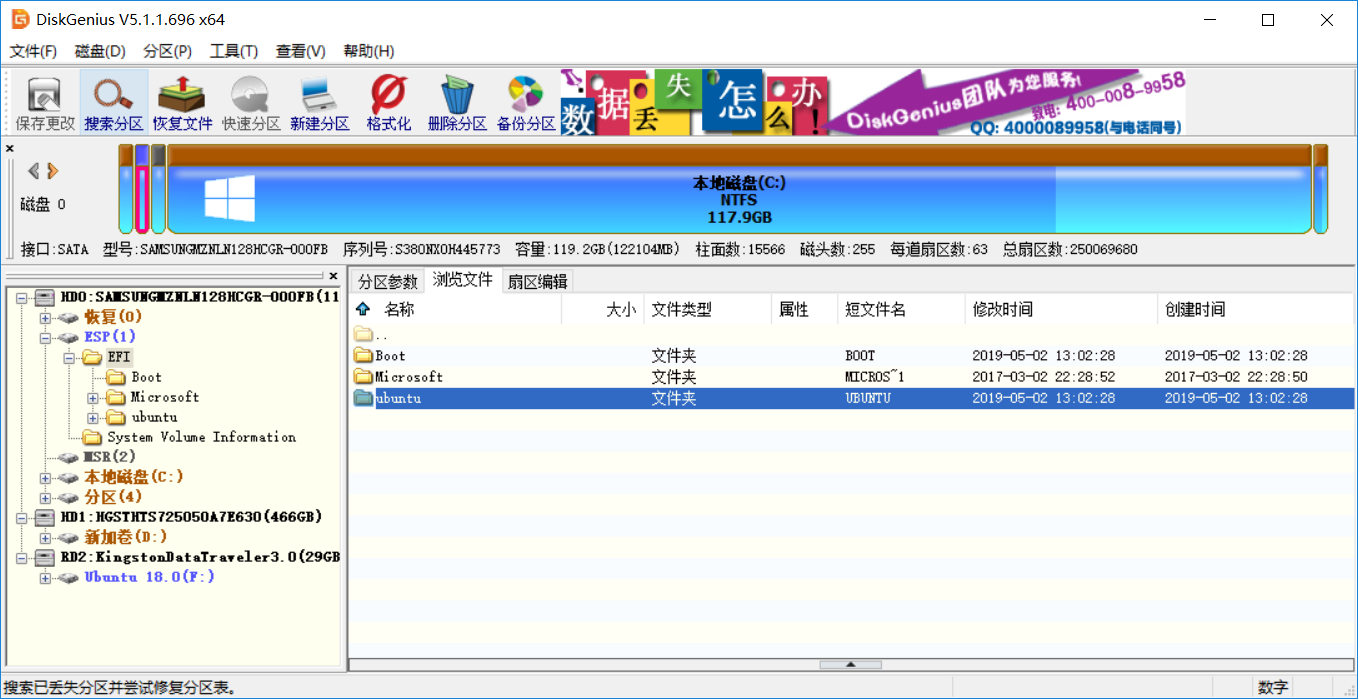
Task: Open the 磁盘(D) menu
Action: coord(100,51)
